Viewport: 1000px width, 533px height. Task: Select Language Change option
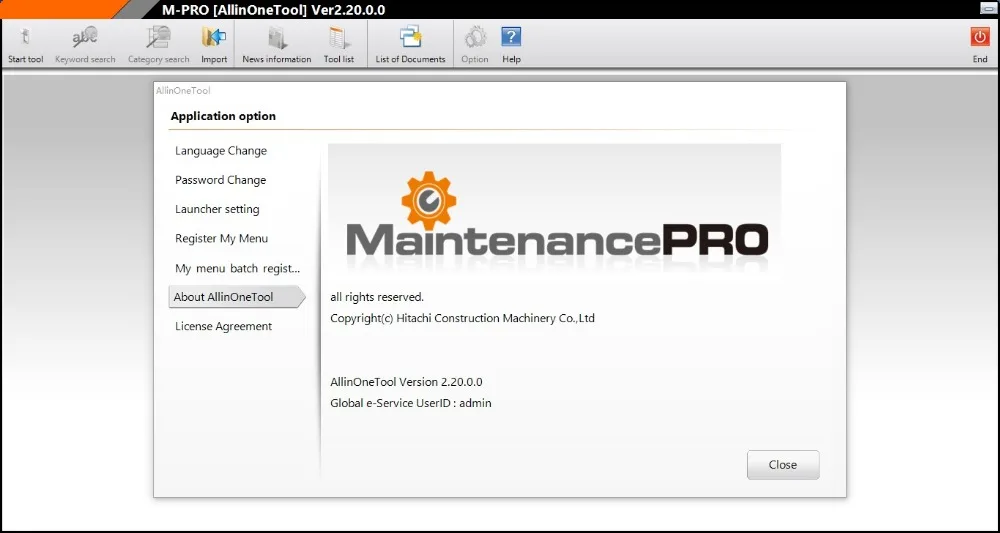221,151
